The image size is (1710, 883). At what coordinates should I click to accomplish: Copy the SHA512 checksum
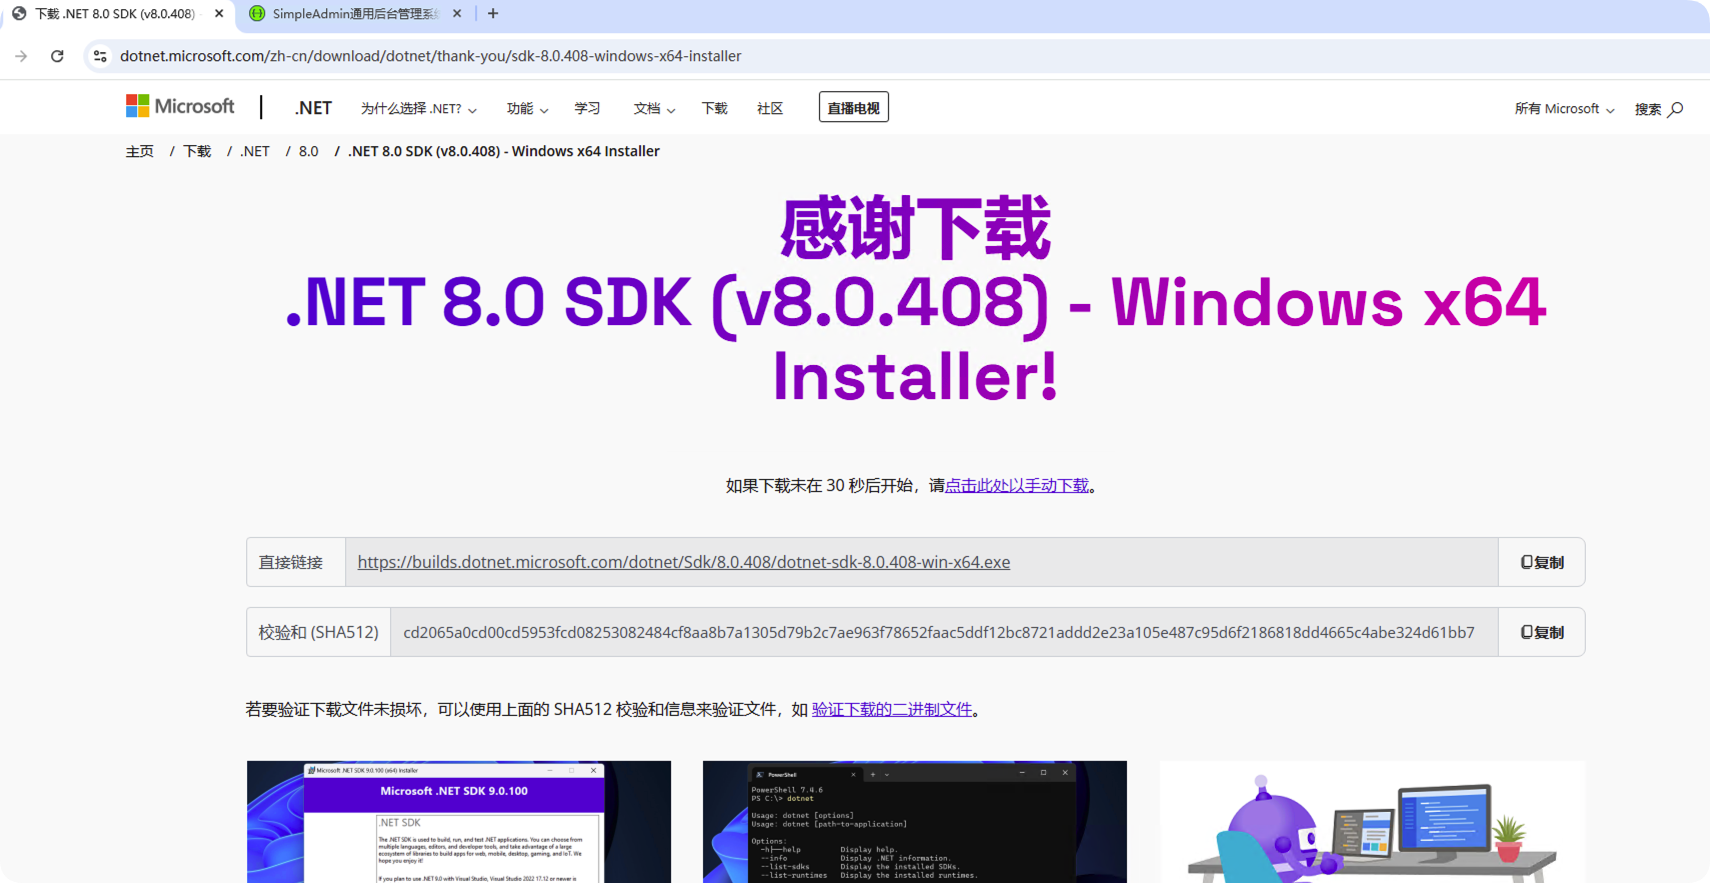(x=1542, y=632)
